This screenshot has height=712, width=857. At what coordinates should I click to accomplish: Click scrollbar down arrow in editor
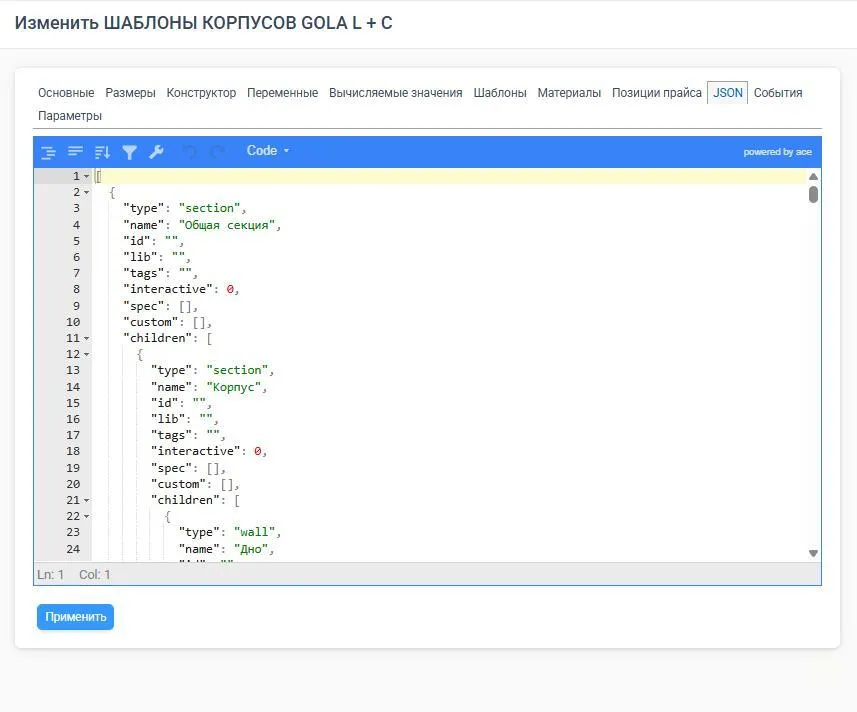coord(813,553)
